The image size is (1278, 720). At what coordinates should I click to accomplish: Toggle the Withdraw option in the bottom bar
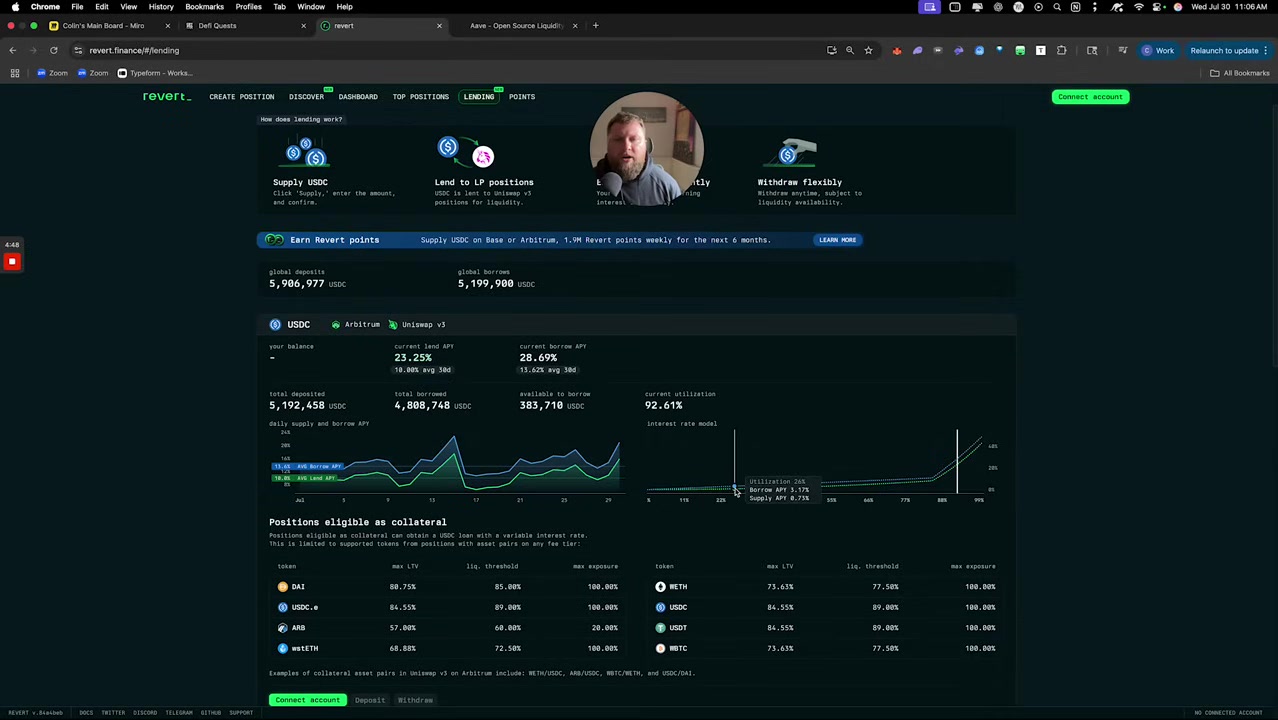(415, 700)
